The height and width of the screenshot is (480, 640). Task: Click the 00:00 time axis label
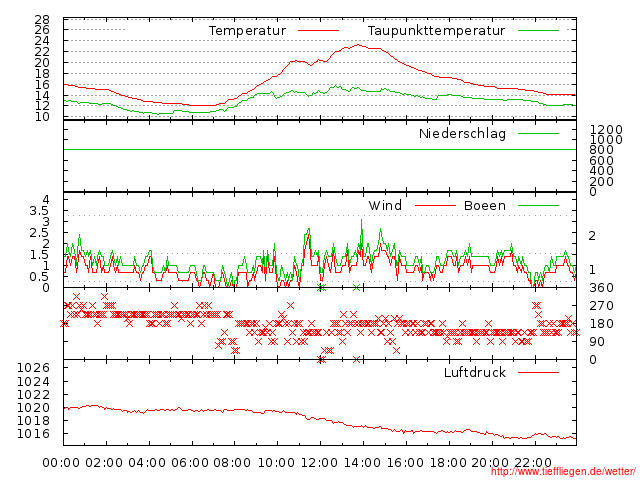coord(61,463)
